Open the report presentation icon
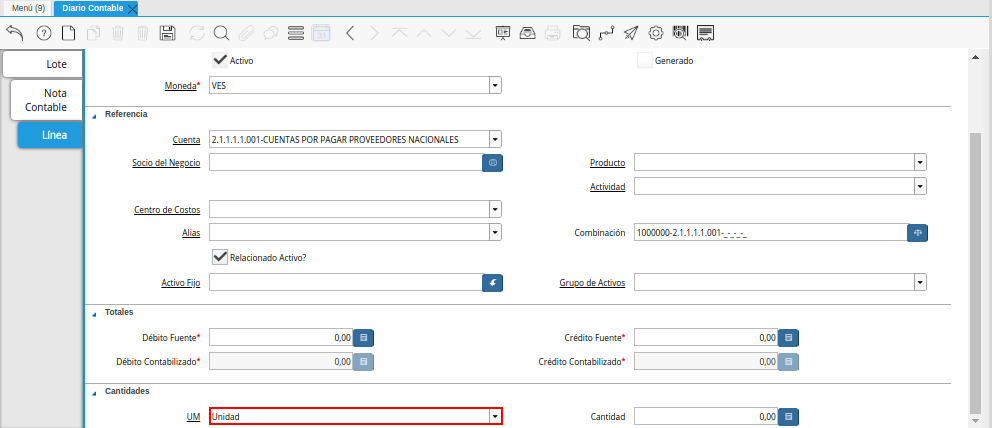Screen dimensions: 992x428 point(503,33)
